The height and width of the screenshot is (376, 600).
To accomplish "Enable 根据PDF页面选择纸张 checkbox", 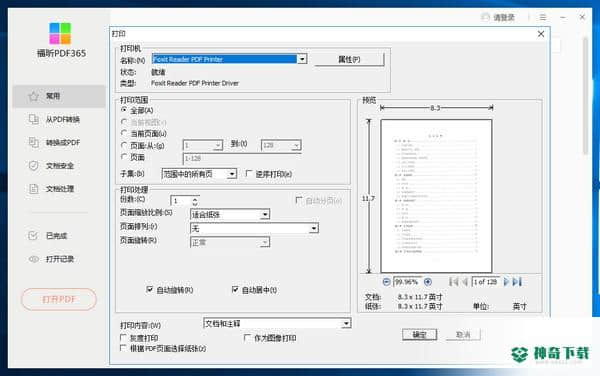I will click(123, 348).
